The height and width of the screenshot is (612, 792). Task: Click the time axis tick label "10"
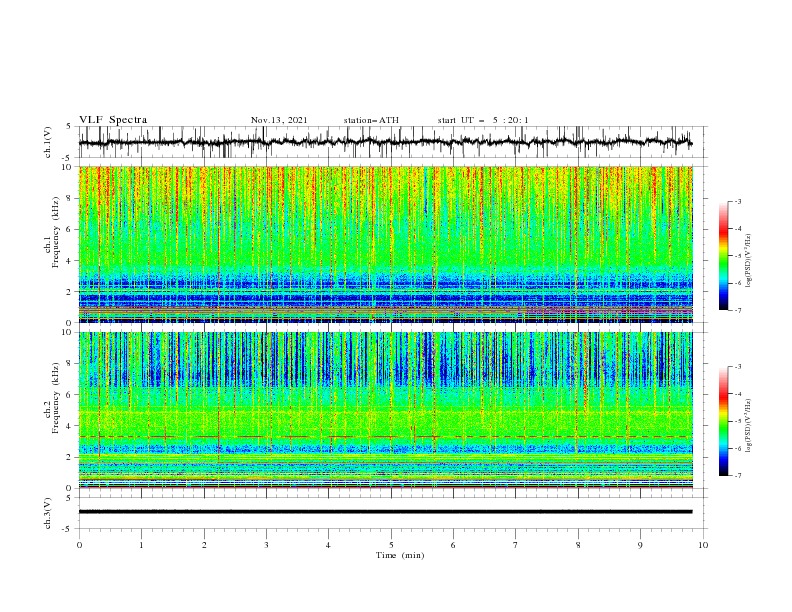point(703,545)
